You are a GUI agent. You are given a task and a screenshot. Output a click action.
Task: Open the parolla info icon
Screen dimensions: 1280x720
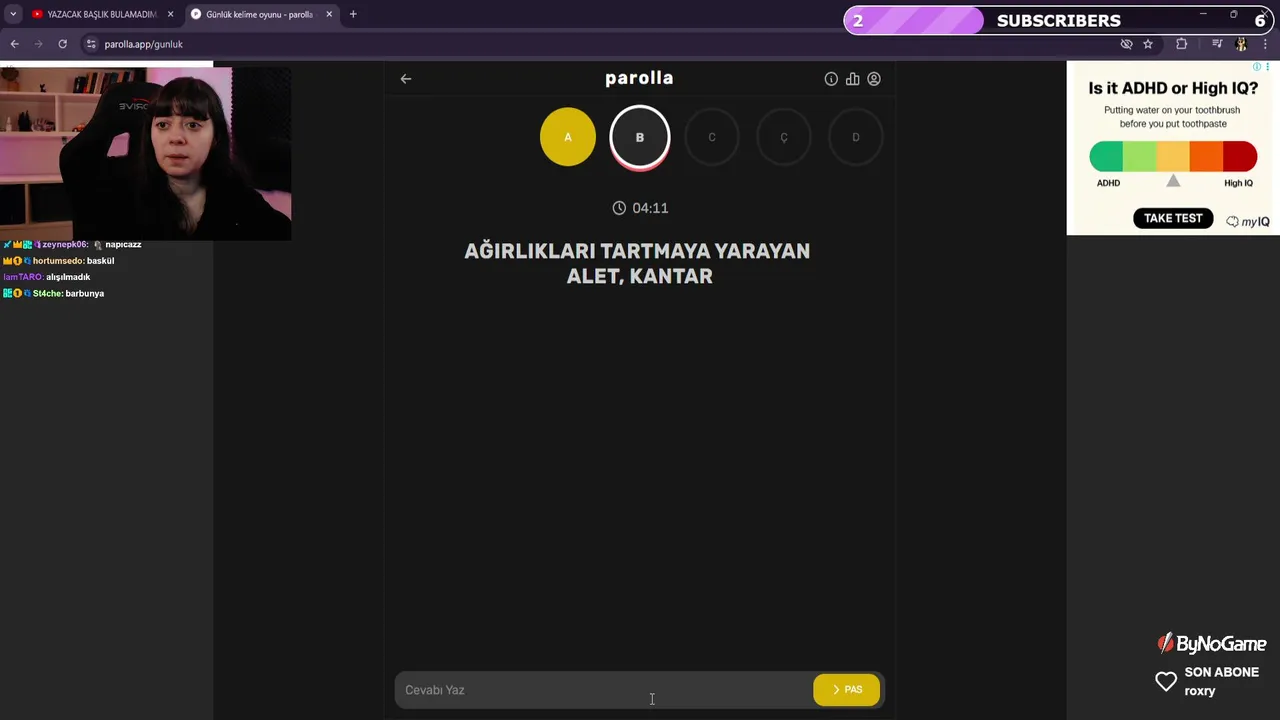click(x=831, y=79)
